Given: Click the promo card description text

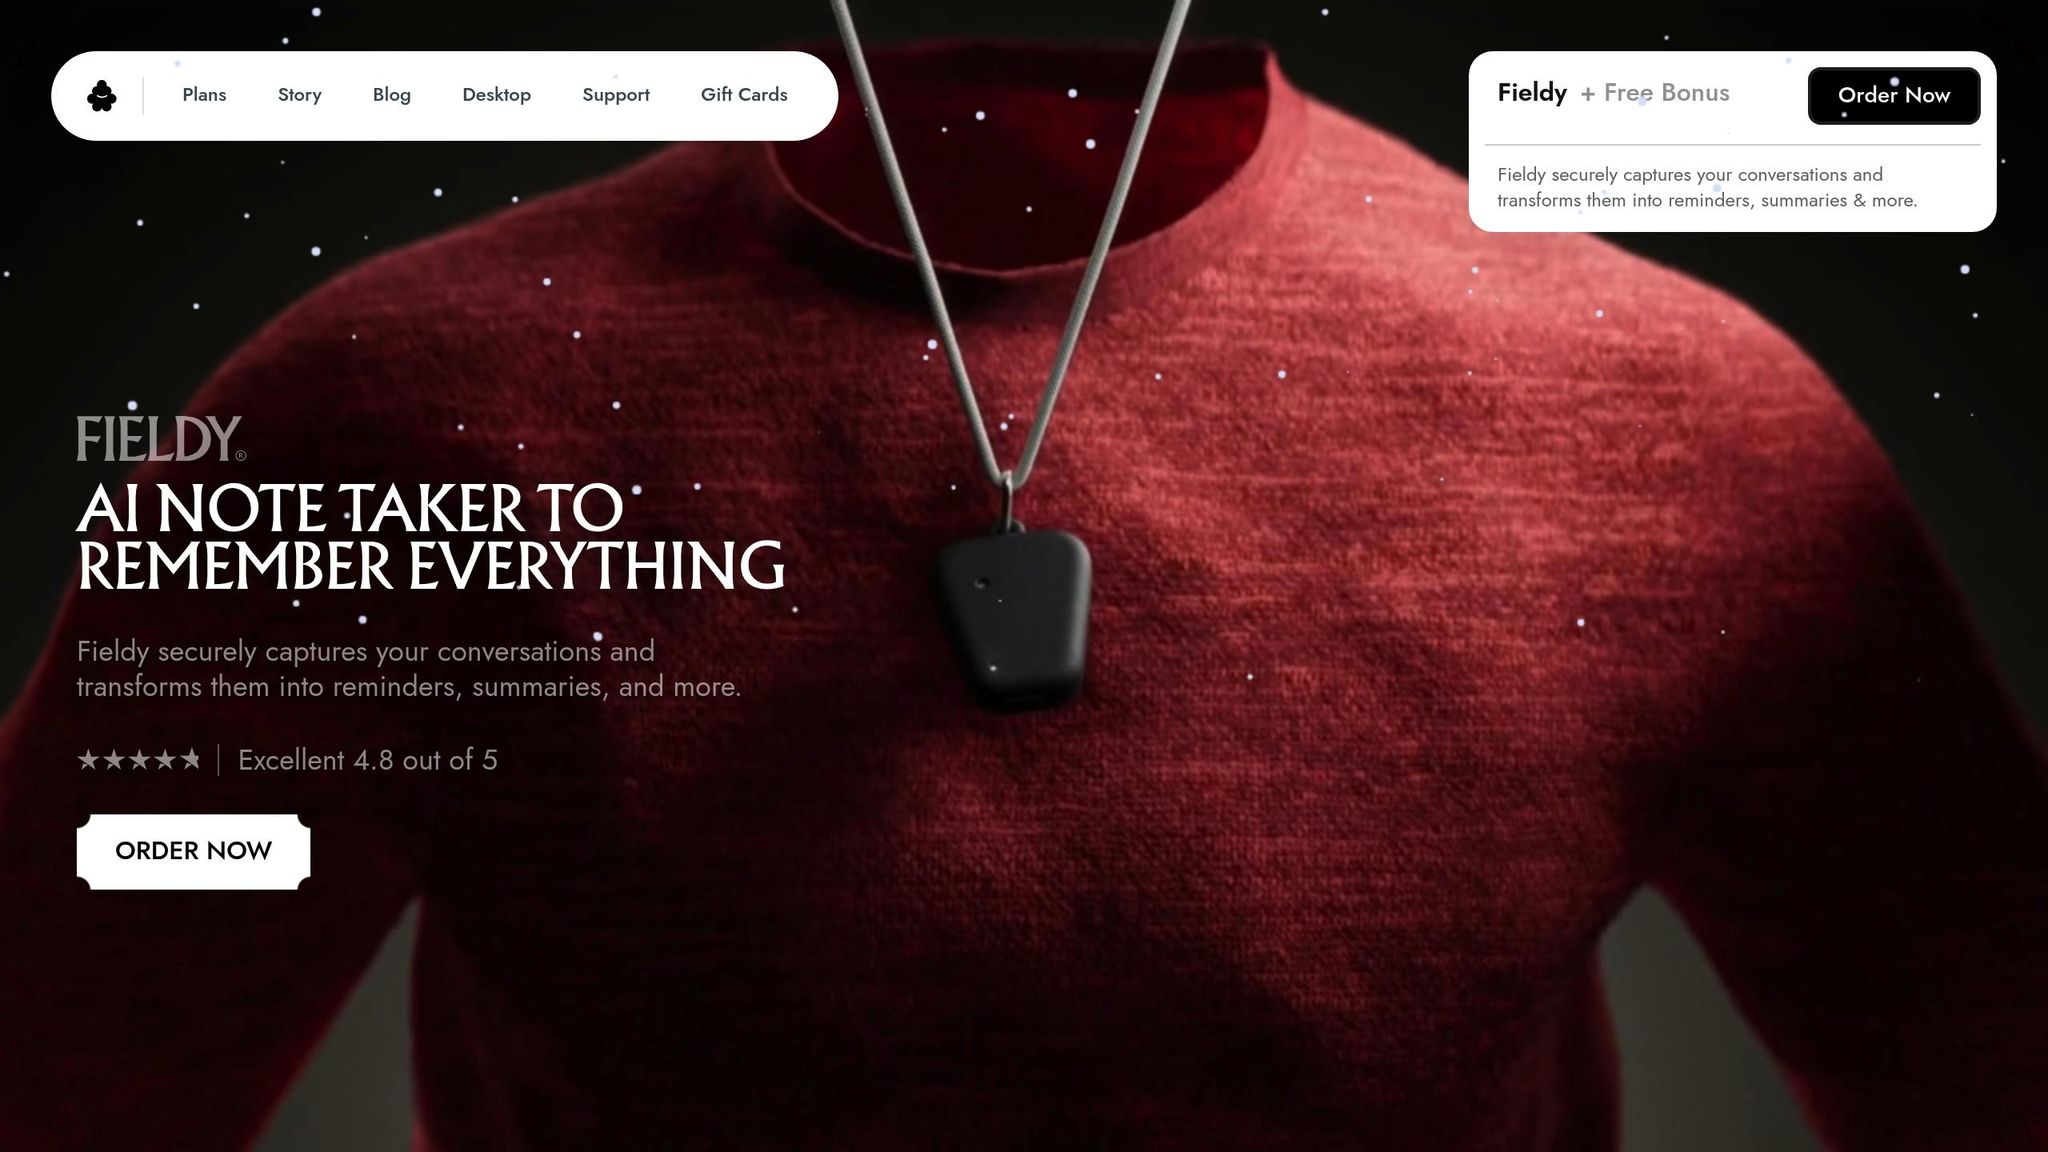Looking at the screenshot, I should pyautogui.click(x=1706, y=187).
